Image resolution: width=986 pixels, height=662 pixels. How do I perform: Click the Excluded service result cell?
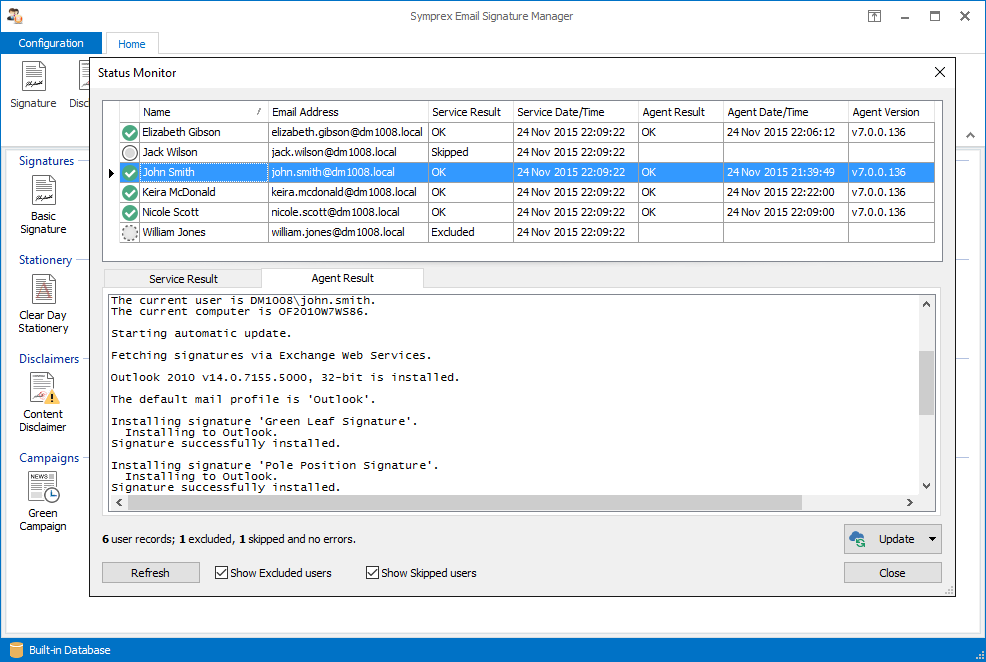click(470, 233)
